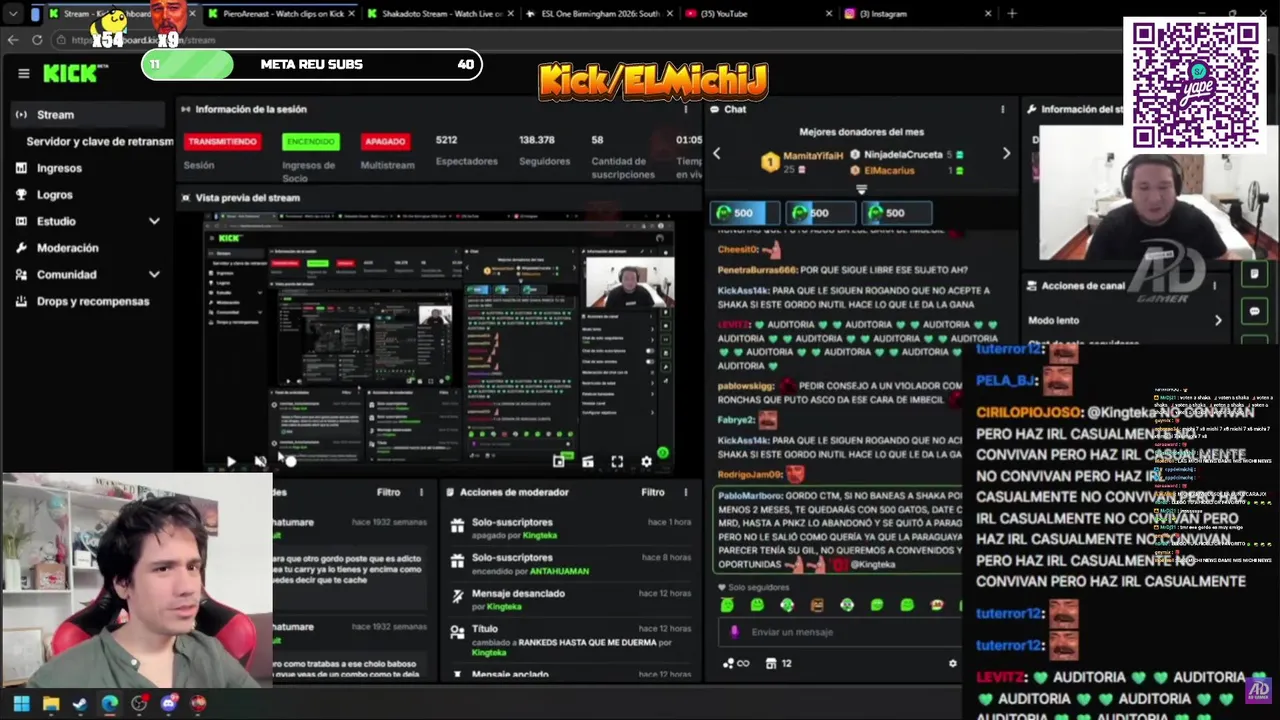Toggle the ENCENDIDO partner income badge
This screenshot has height=720, width=1280.
(311, 142)
